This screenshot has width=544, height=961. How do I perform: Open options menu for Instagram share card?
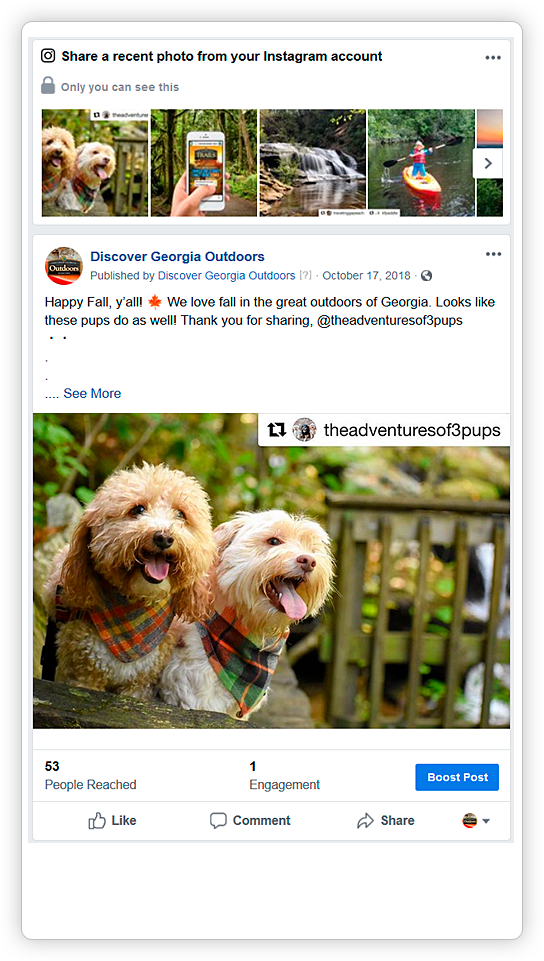(493, 58)
